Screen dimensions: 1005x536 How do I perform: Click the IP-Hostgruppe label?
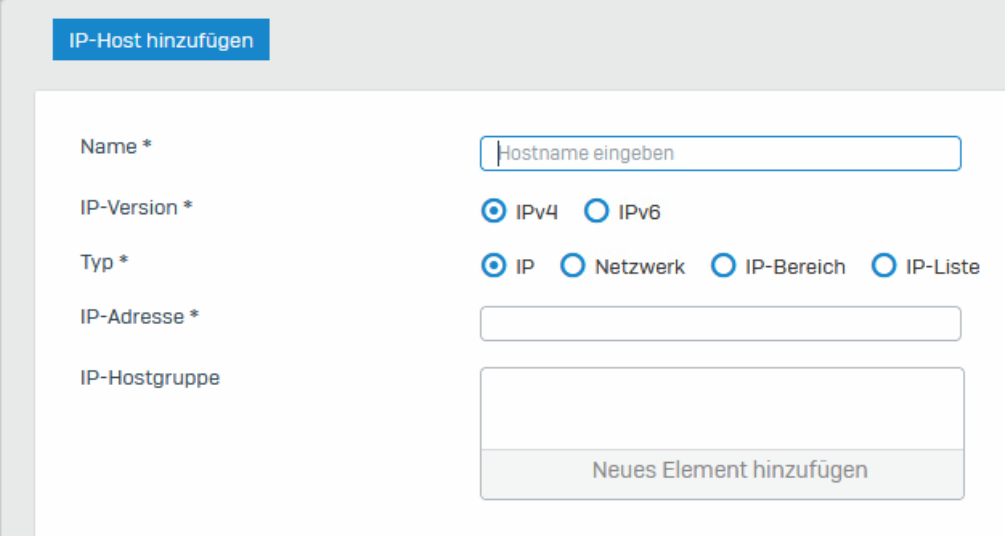[x=150, y=378]
